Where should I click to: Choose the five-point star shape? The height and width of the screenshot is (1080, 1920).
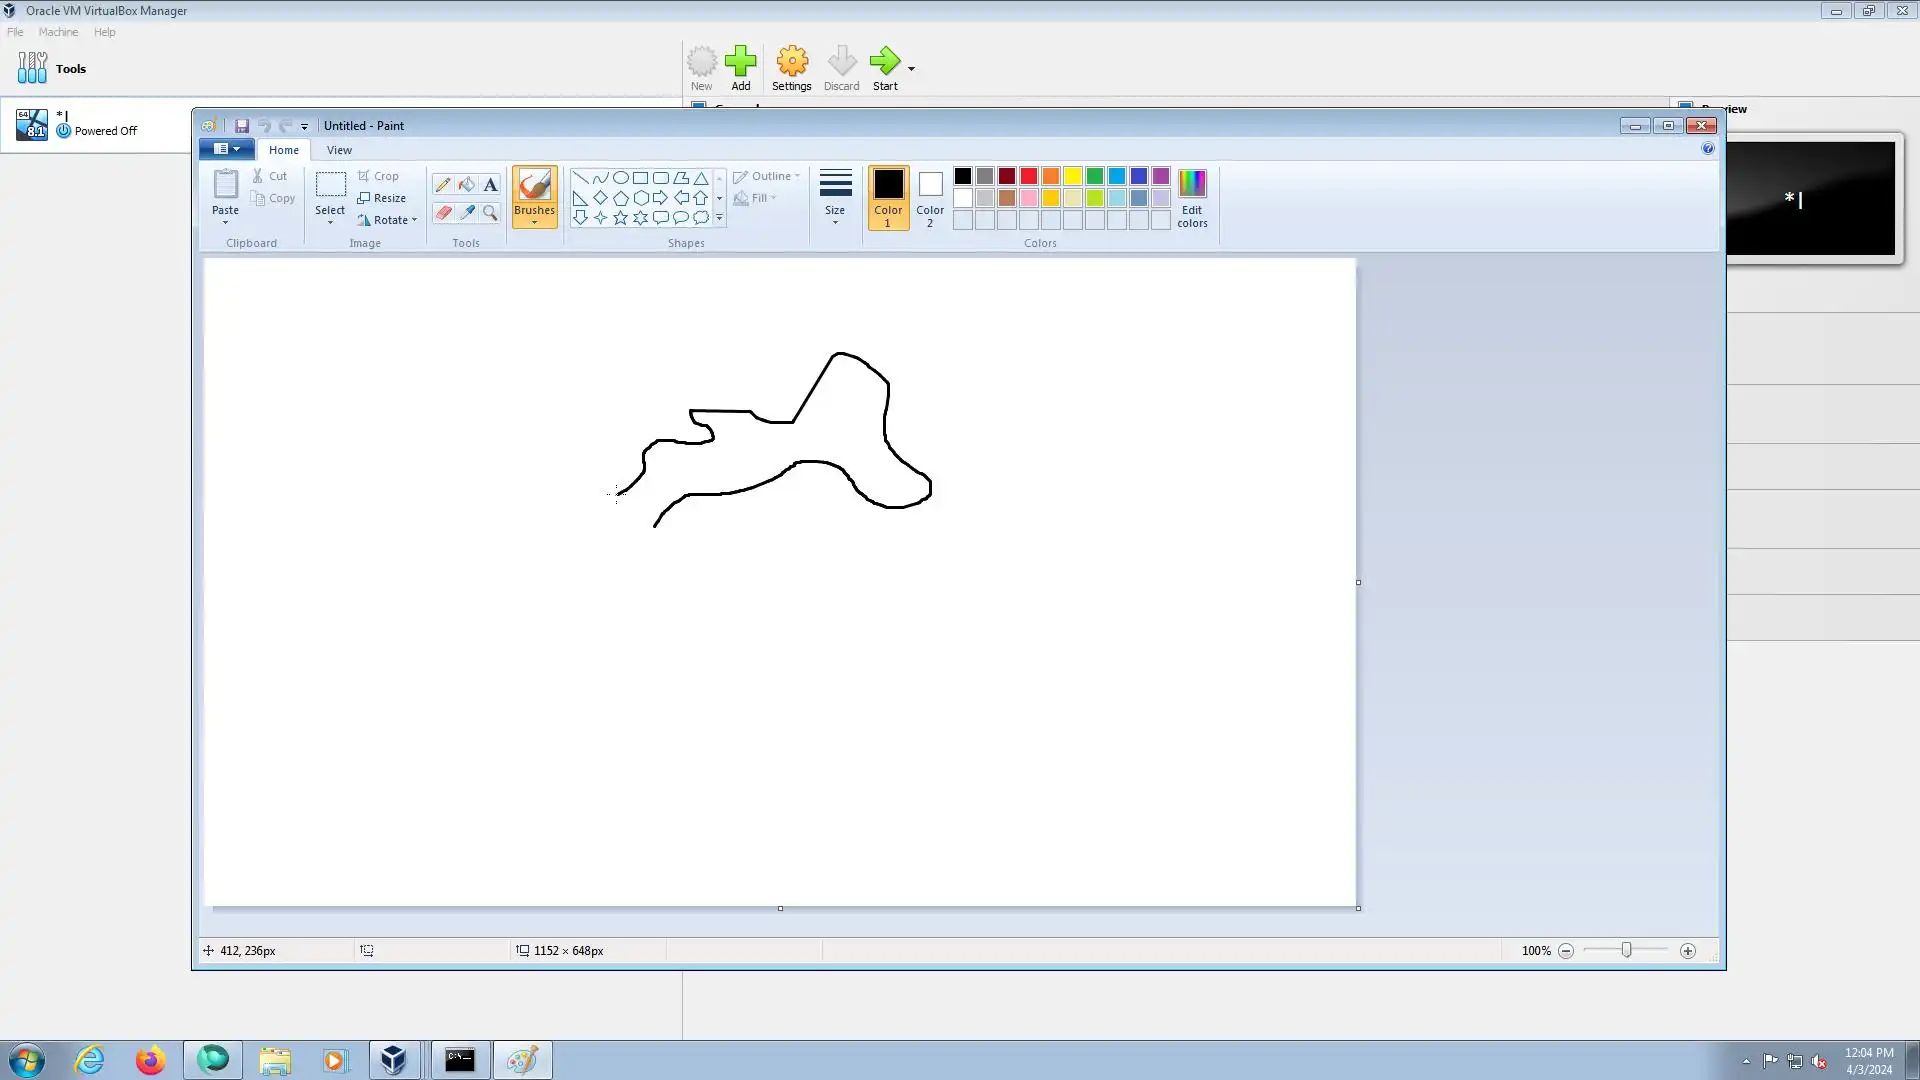[x=620, y=218]
